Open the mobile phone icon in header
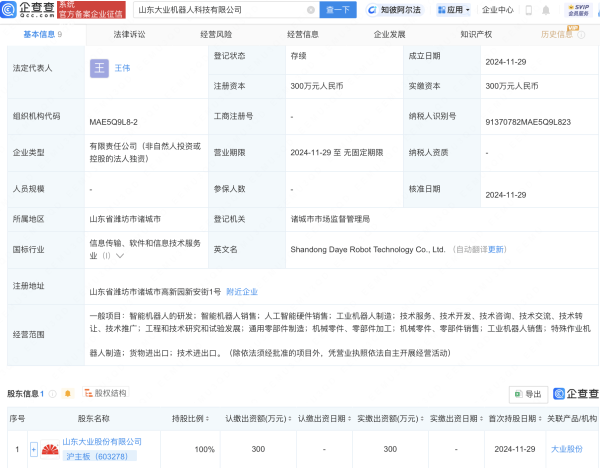 click(529, 10)
